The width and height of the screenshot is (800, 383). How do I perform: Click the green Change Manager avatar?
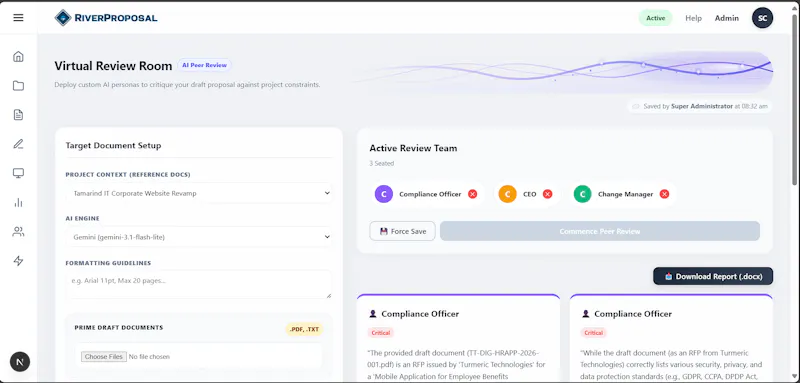pyautogui.click(x=582, y=194)
